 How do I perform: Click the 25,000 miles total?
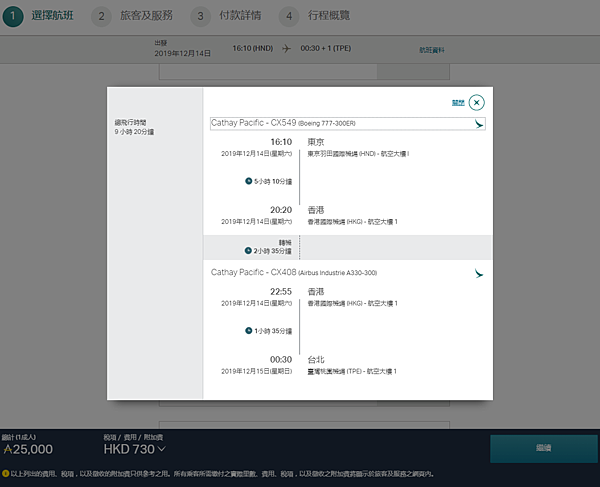pyautogui.click(x=33, y=449)
